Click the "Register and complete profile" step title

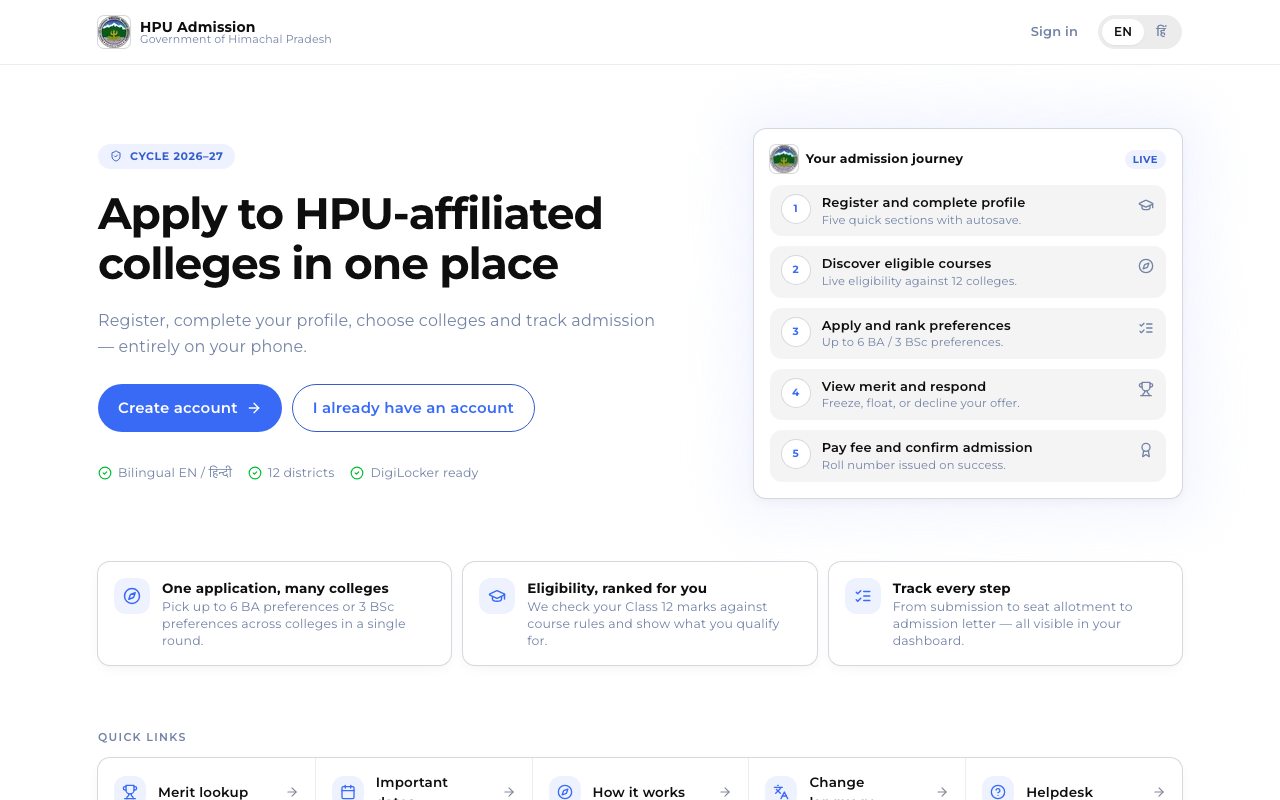(x=923, y=202)
